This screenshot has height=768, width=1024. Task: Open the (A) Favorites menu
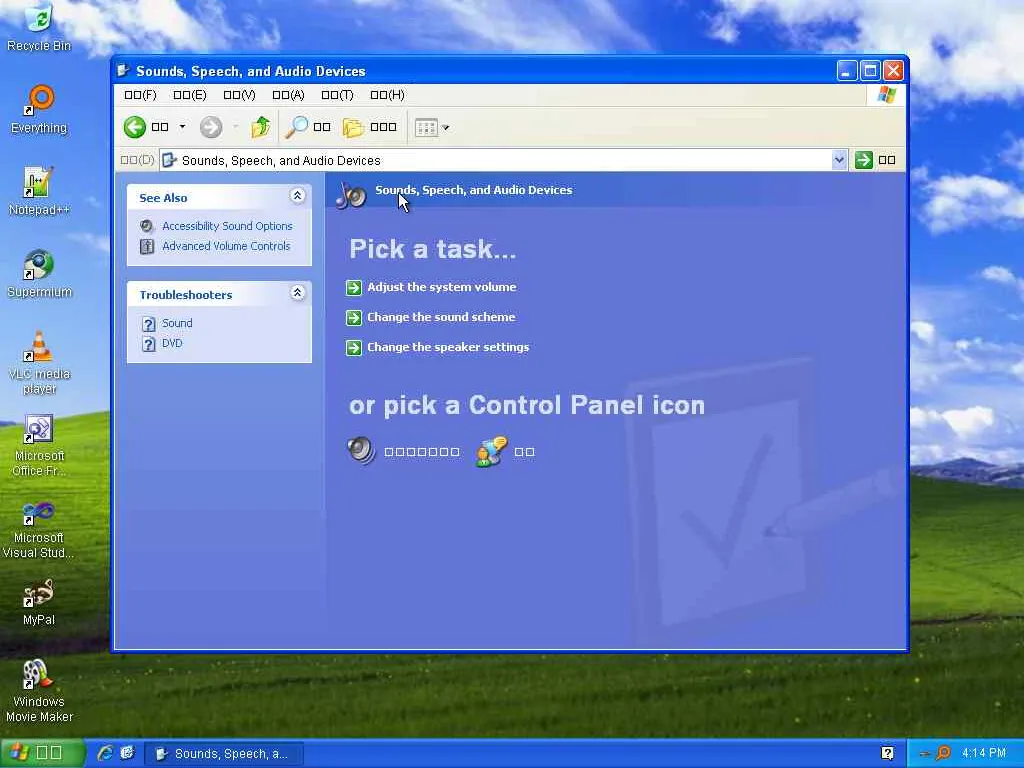click(288, 95)
